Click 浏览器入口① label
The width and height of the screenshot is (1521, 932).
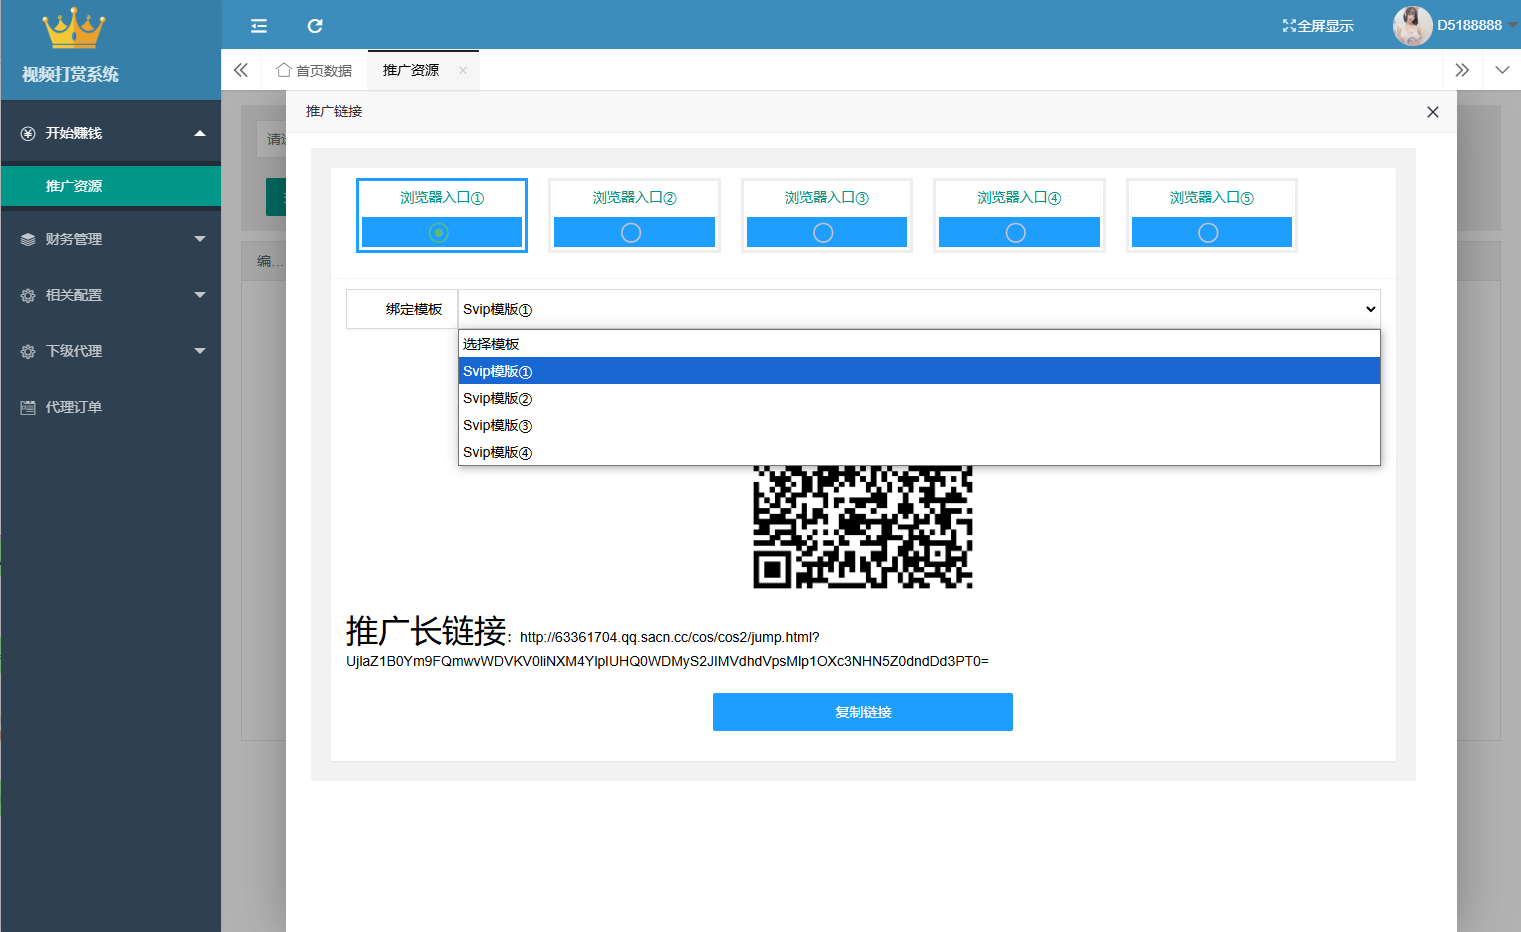click(x=442, y=198)
